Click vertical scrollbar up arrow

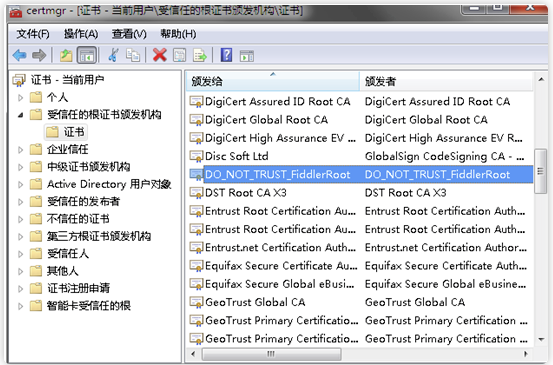pos(541,80)
